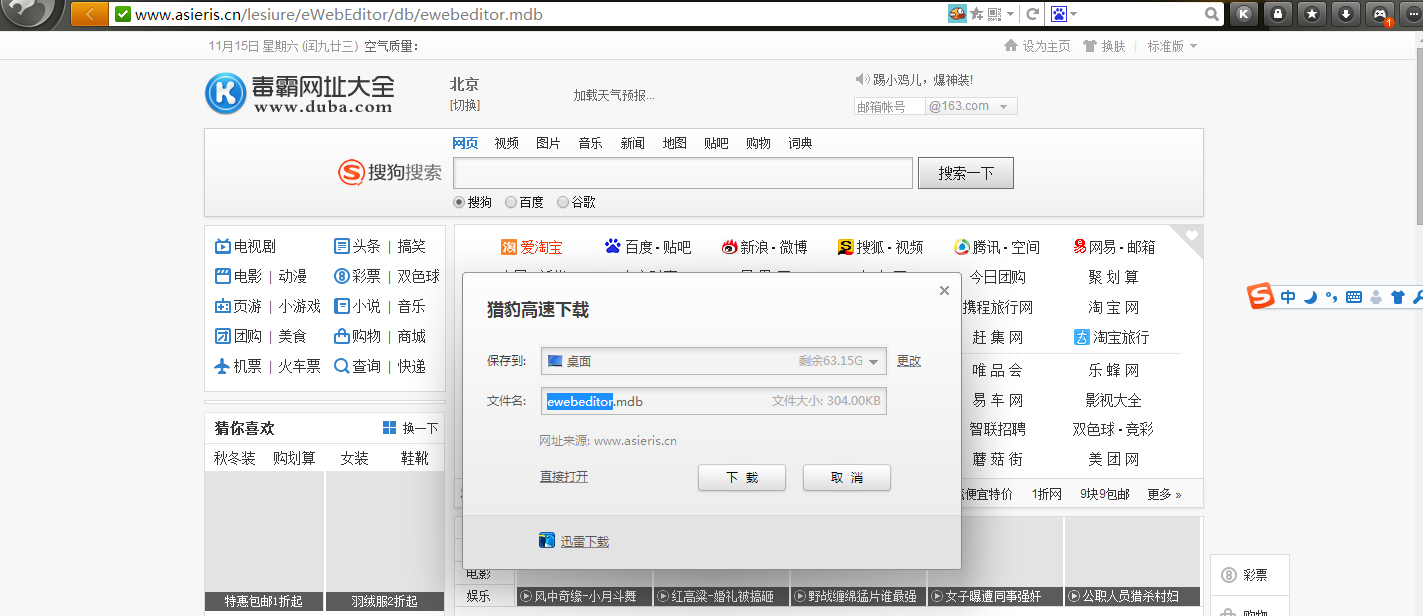The width and height of the screenshot is (1423, 616).
Task: Reload the page with the refresh icon
Action: tap(1032, 14)
